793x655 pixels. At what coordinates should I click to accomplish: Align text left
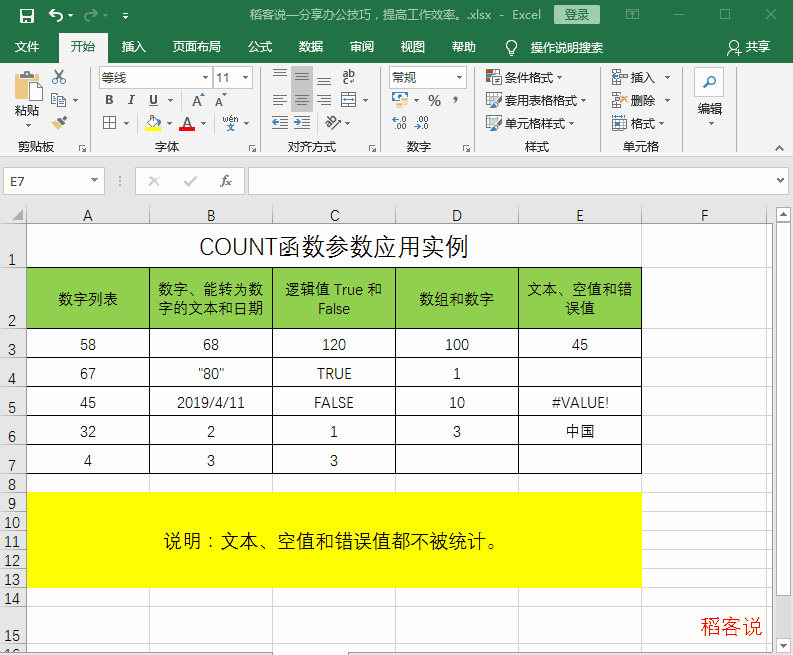280,100
